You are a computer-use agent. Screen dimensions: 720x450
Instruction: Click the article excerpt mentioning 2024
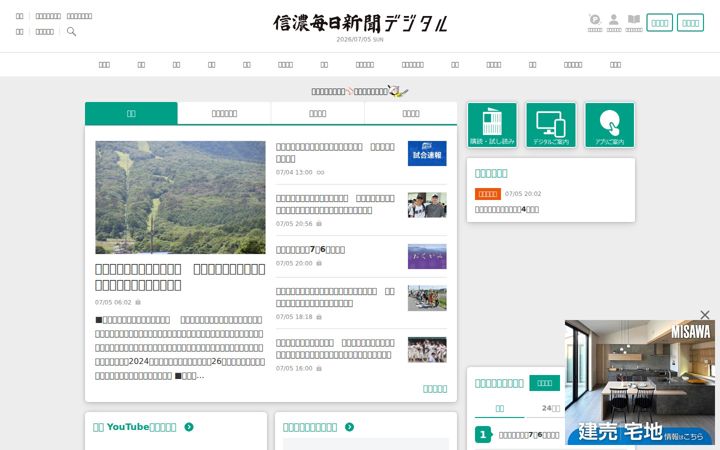pyautogui.click(x=180, y=348)
